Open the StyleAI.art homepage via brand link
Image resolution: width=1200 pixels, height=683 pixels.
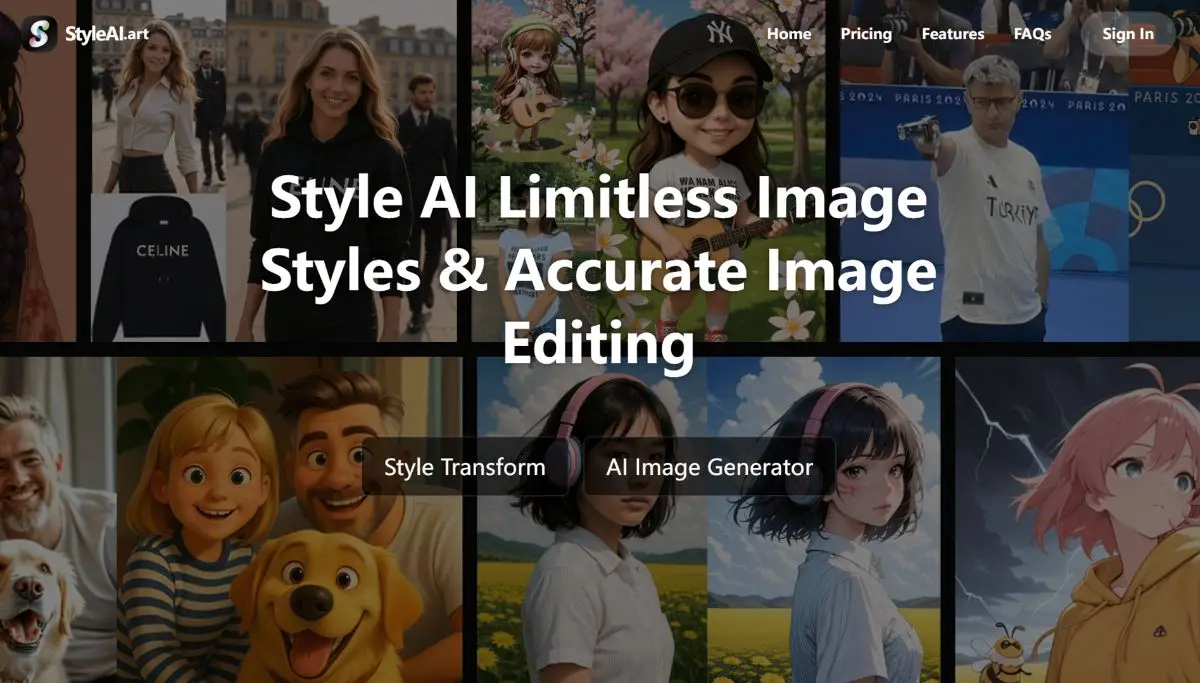(x=105, y=32)
